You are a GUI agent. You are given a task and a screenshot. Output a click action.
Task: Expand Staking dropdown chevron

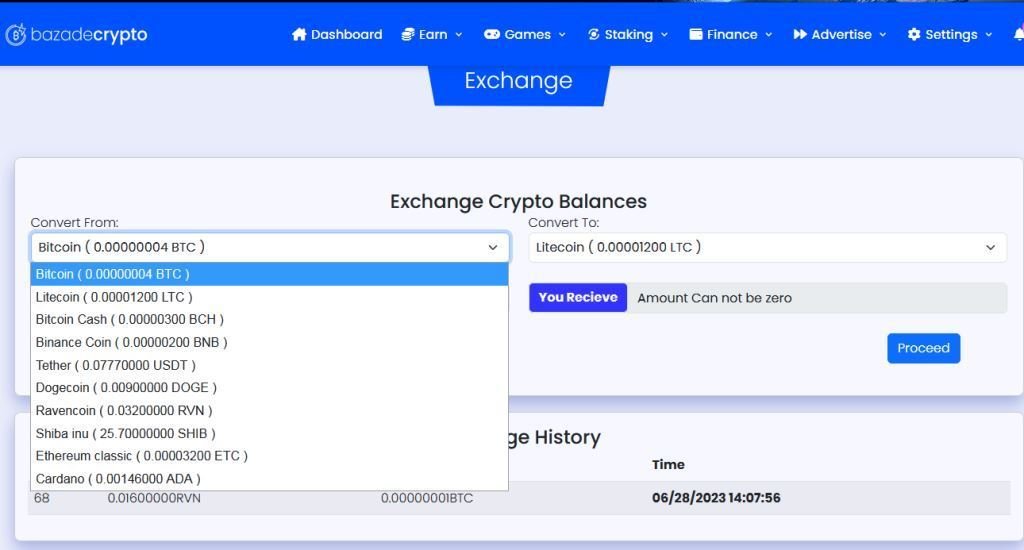click(664, 35)
